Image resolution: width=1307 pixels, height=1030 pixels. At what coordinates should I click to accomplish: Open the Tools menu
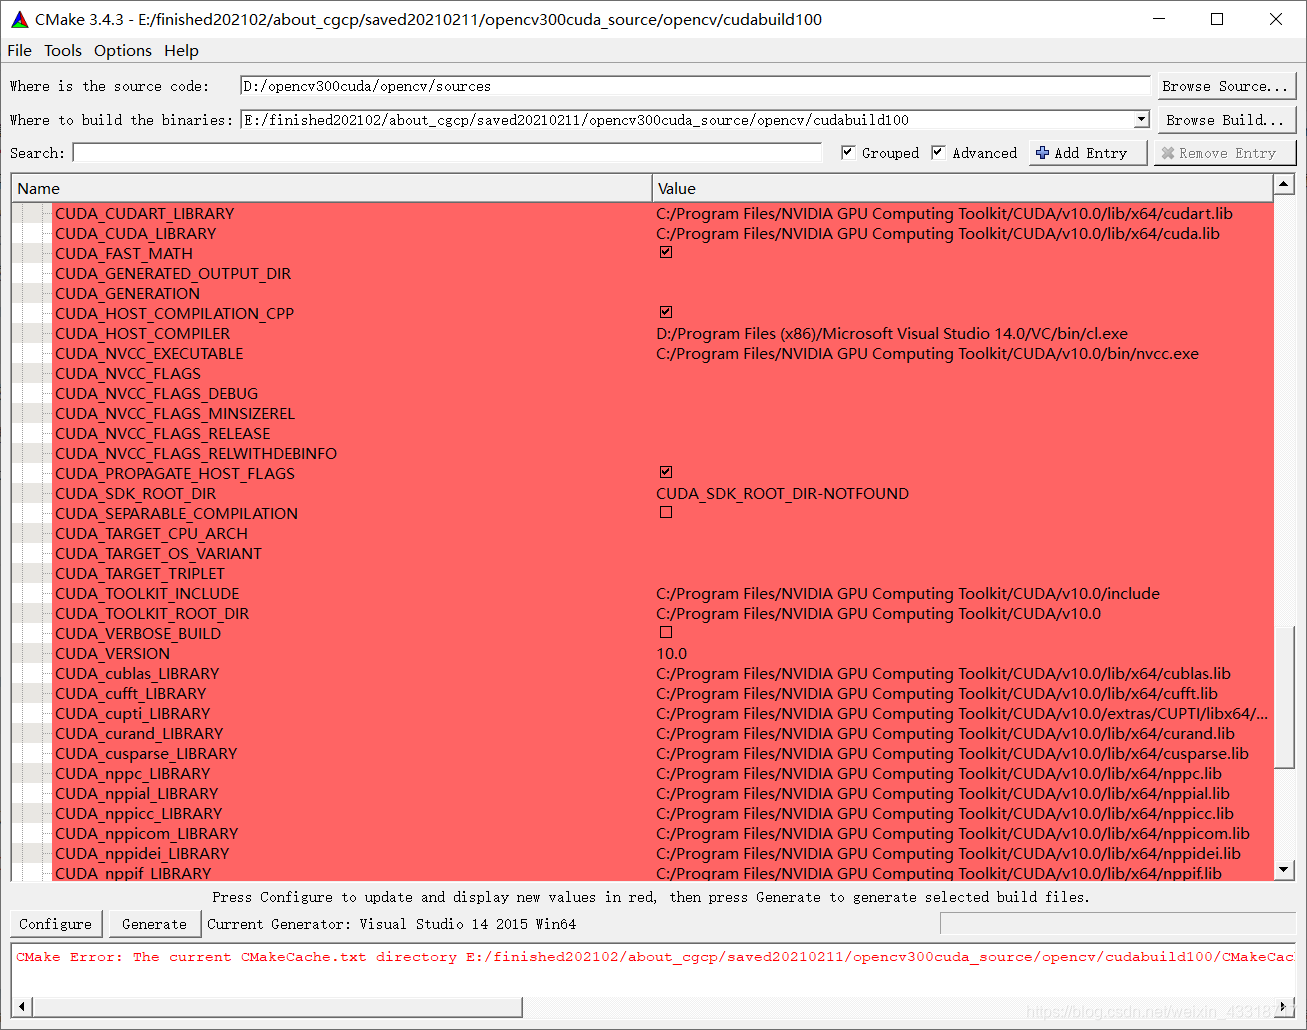click(x=63, y=50)
